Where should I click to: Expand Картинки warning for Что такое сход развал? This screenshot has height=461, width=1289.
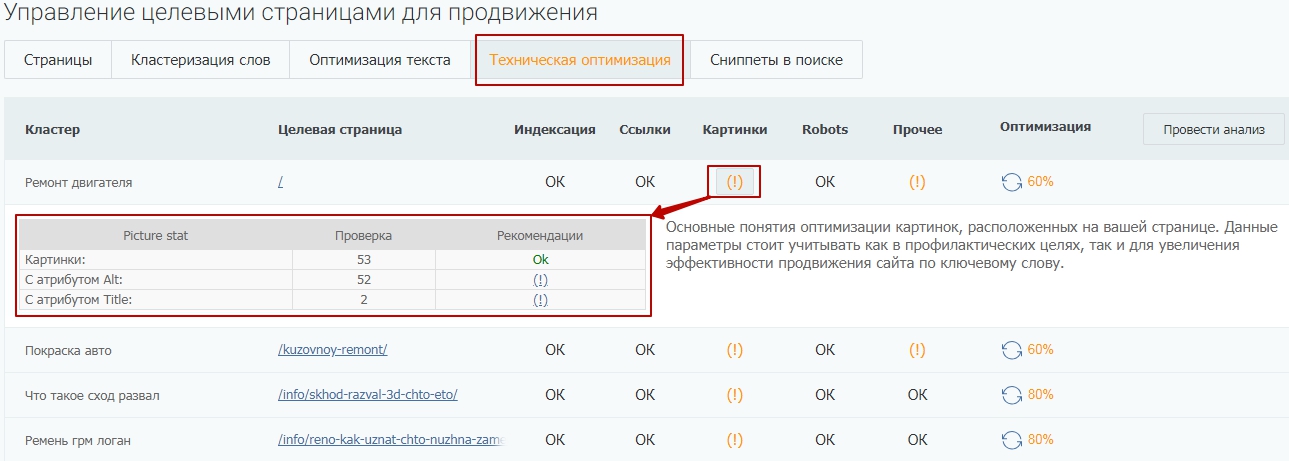(x=735, y=395)
